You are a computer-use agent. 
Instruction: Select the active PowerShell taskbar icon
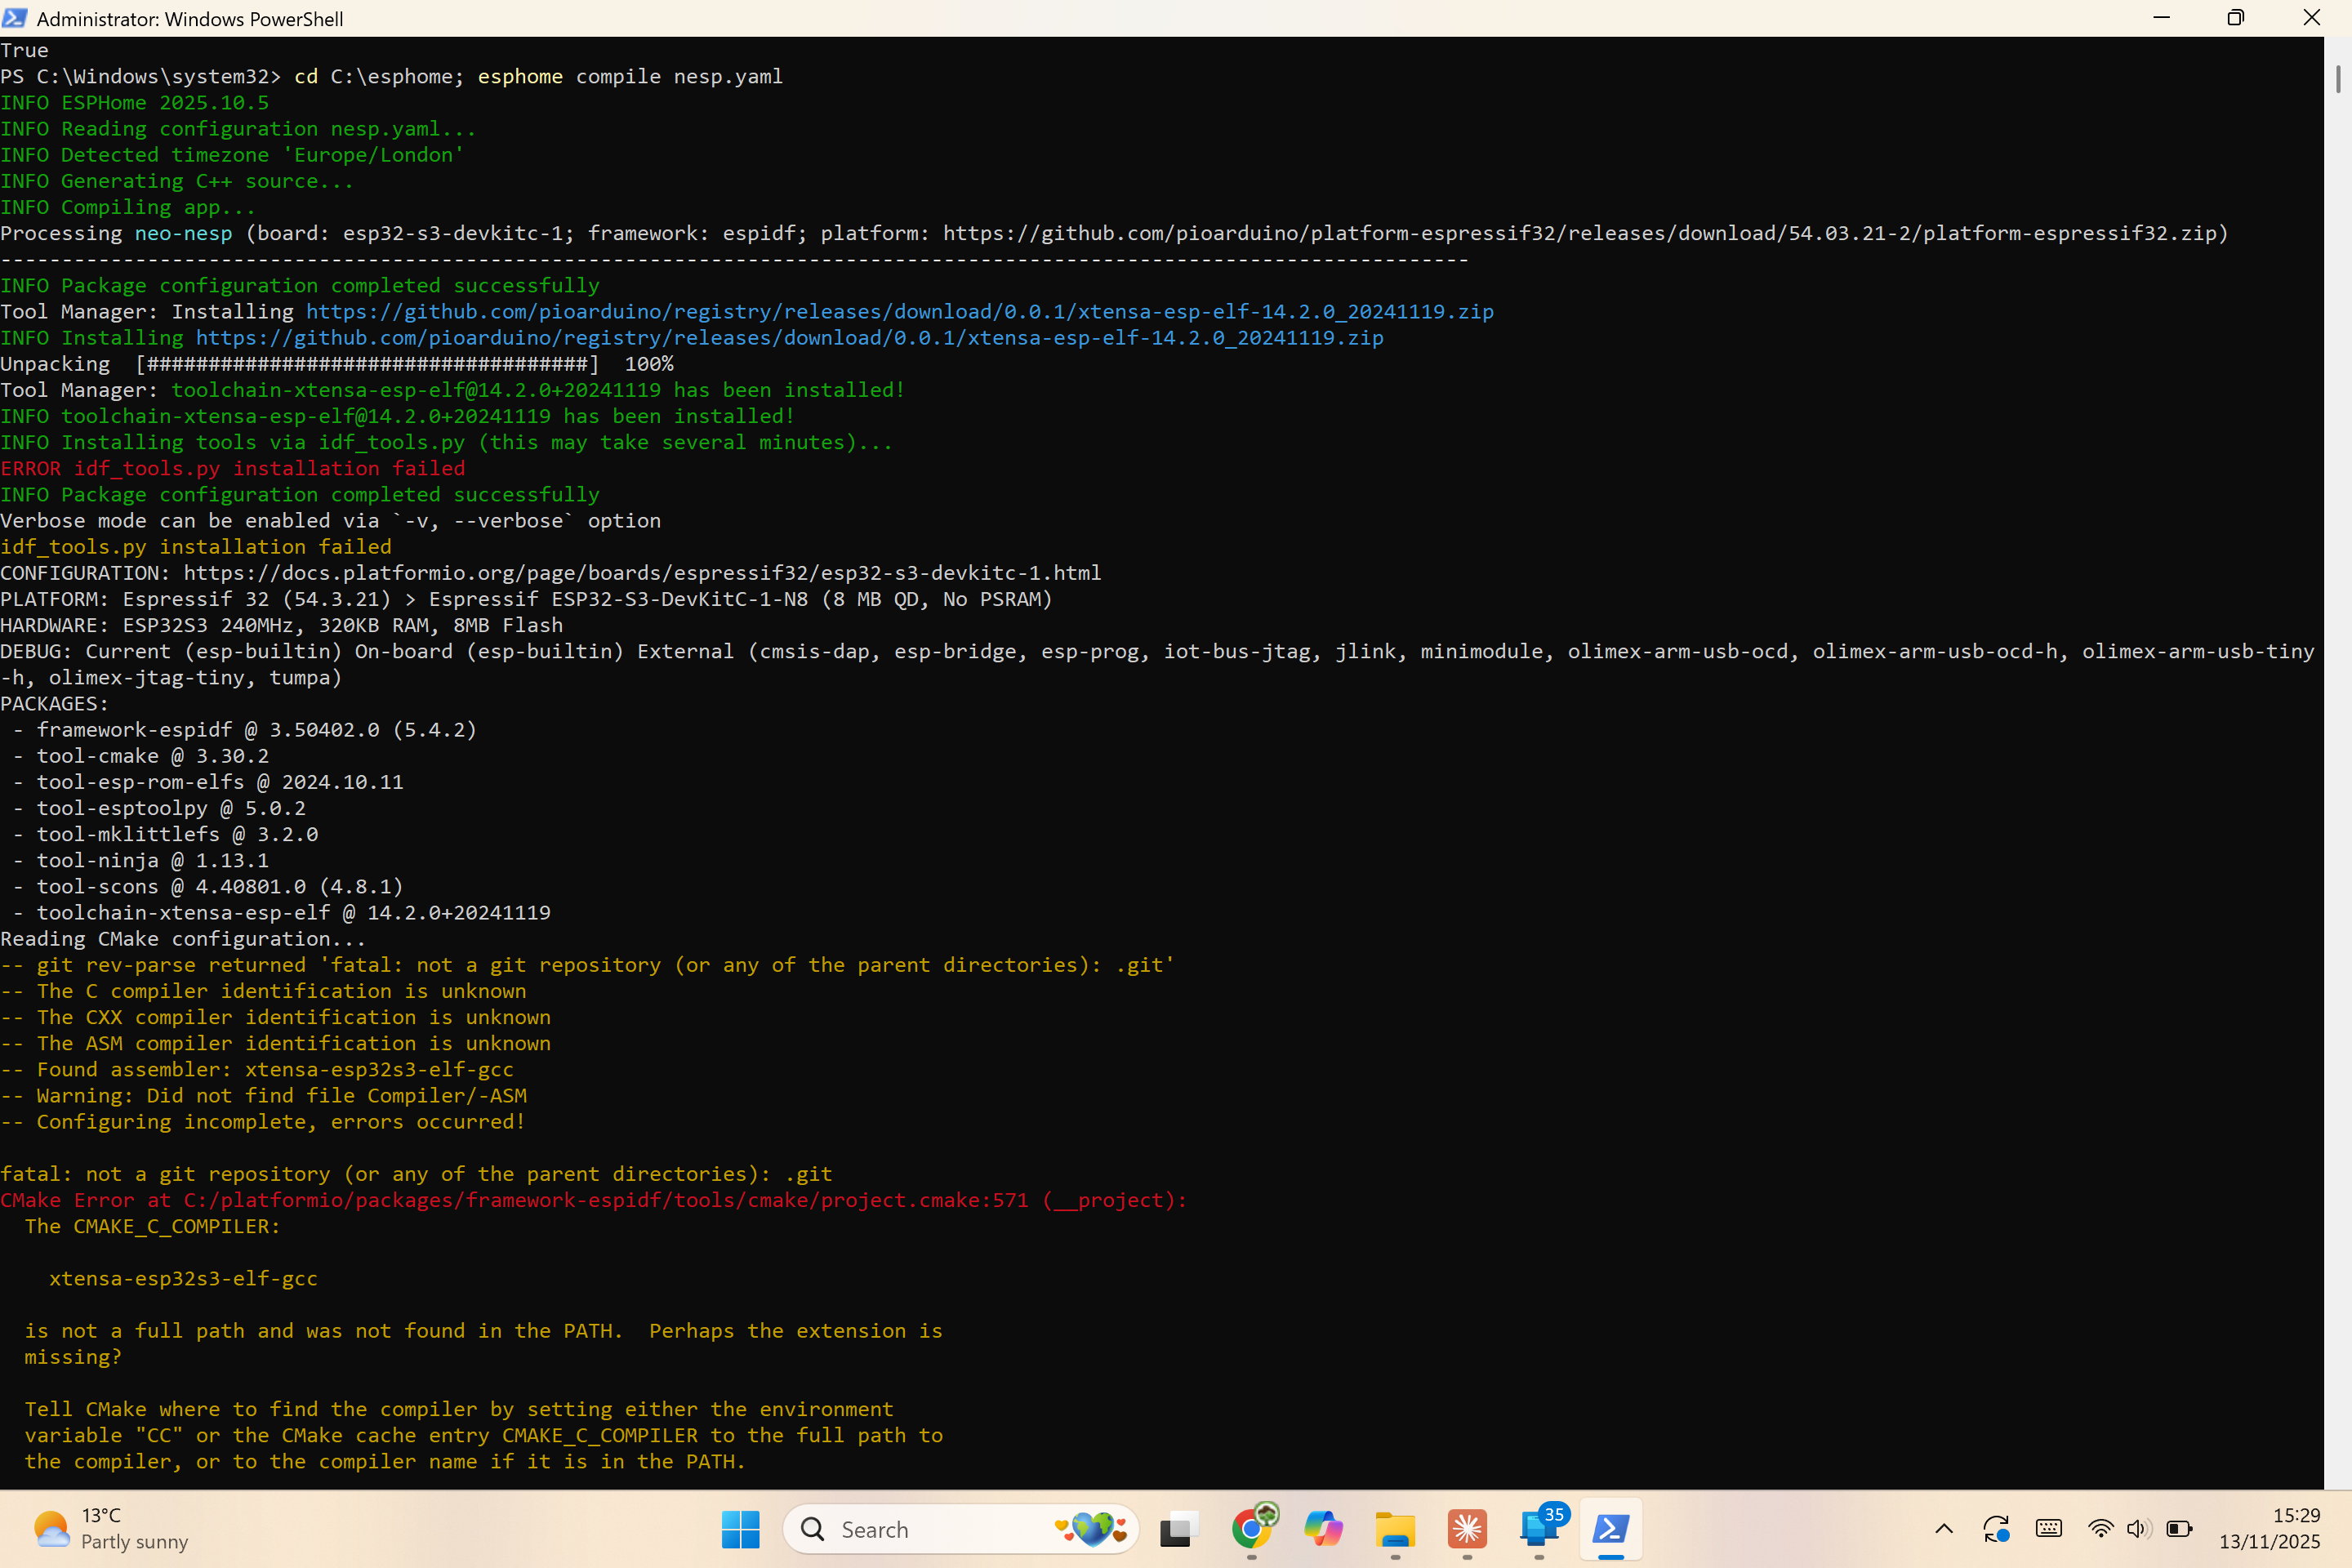pyautogui.click(x=1611, y=1529)
